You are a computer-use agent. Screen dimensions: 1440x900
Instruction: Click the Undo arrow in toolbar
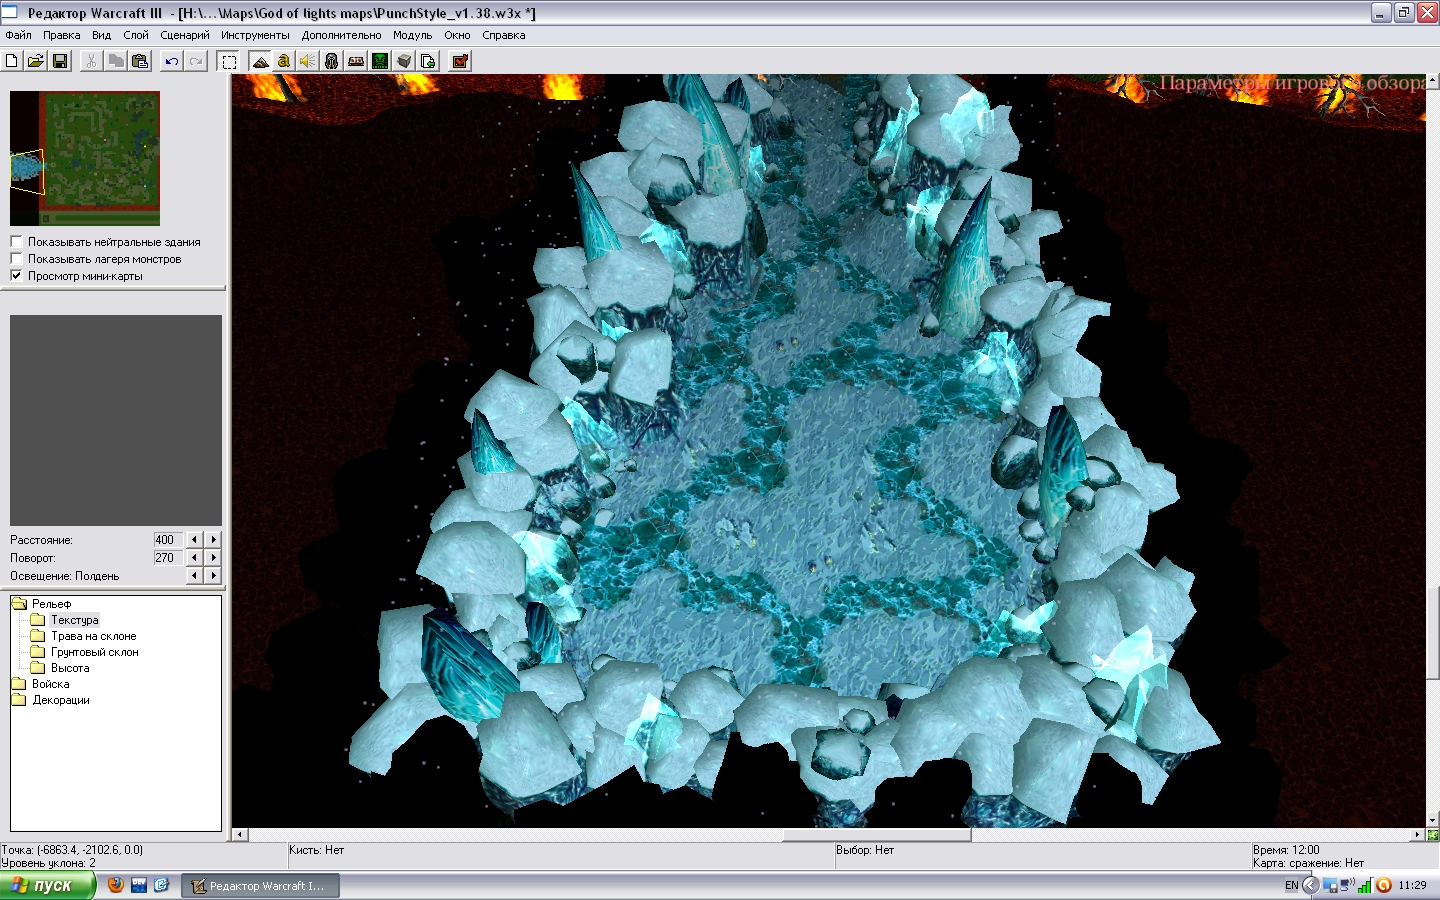(172, 61)
